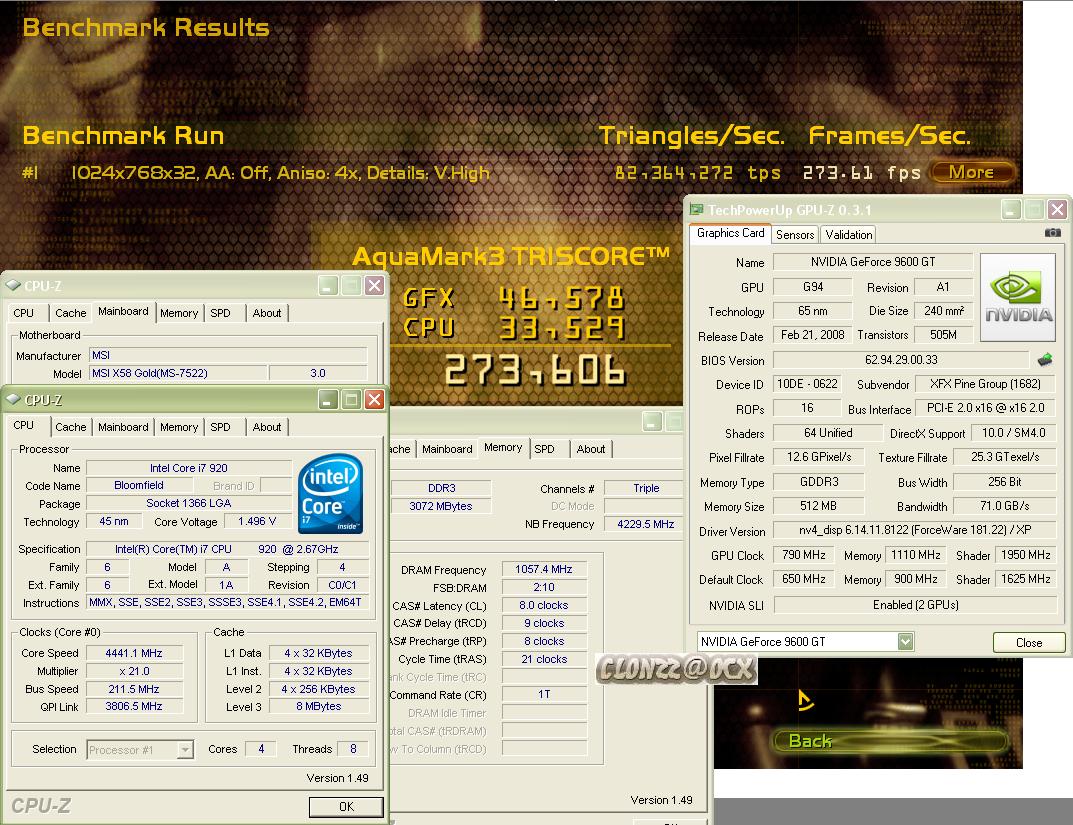Click the mainboard model MSI X58 Gold(MS-7522)
Viewport: 1073px width, 825px height.
pyautogui.click(x=178, y=373)
